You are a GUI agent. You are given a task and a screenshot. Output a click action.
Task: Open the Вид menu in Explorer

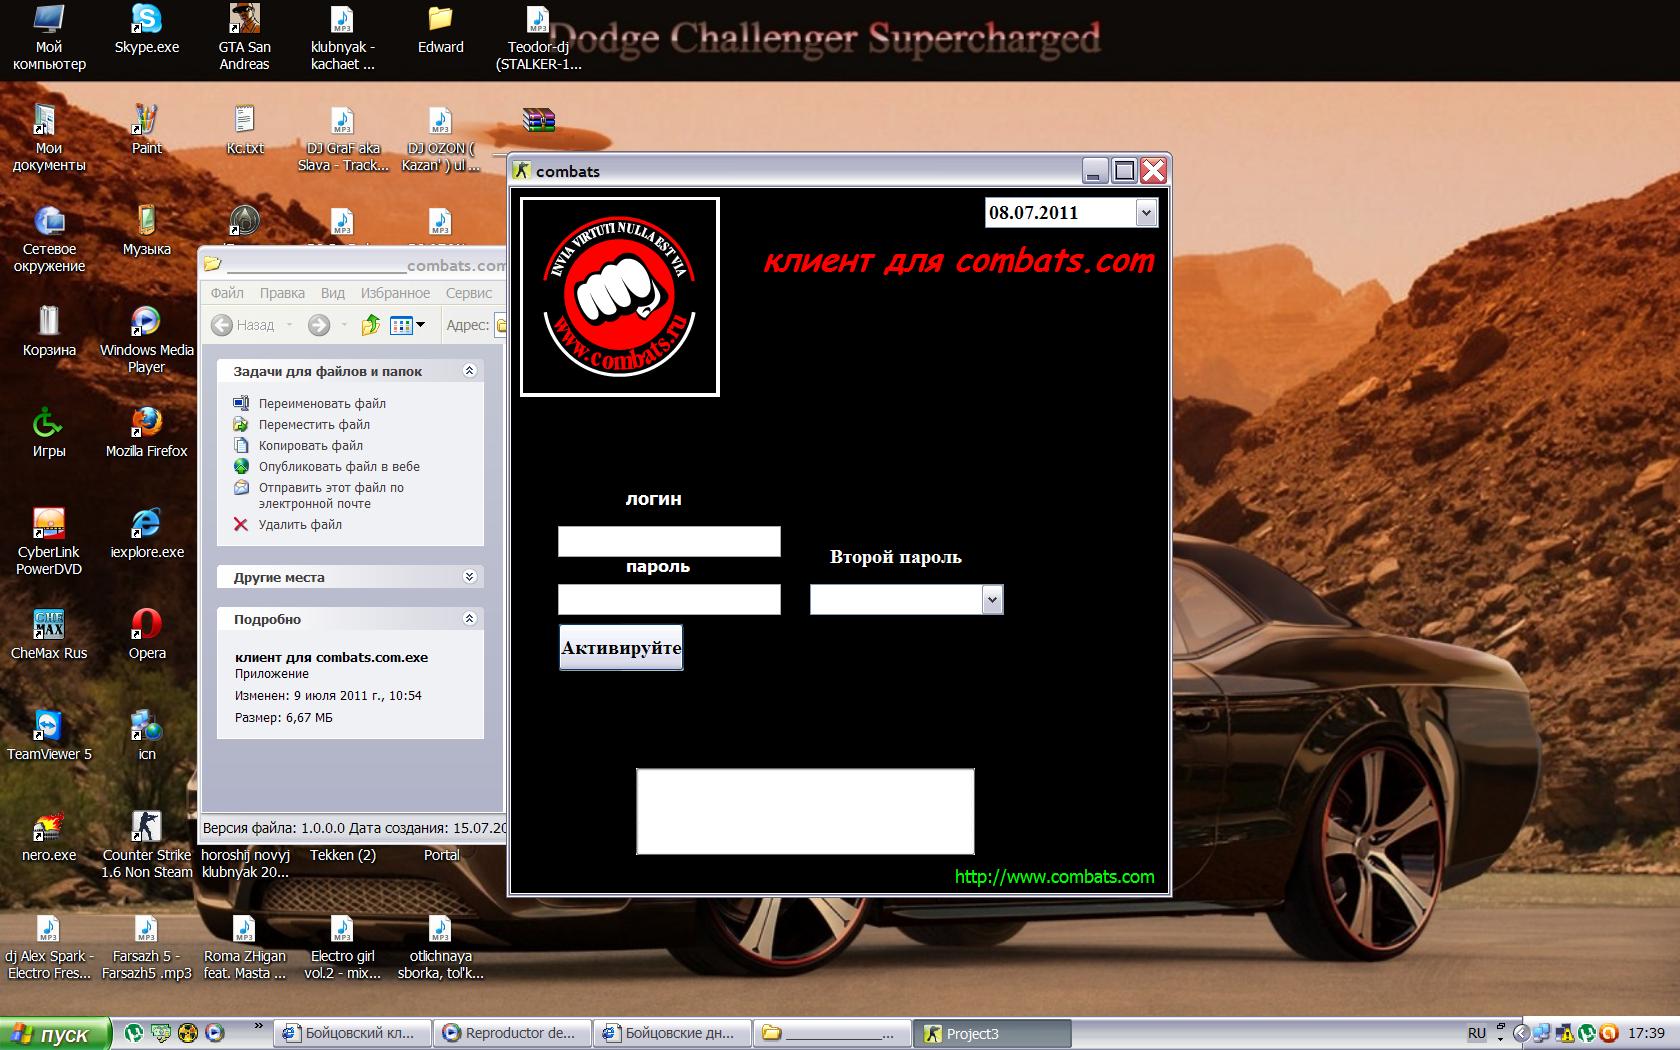(333, 293)
